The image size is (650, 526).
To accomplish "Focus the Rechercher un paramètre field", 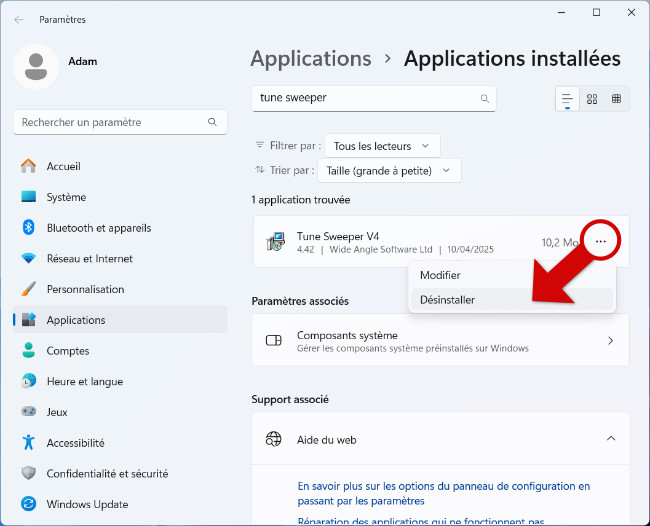I will click(120, 122).
